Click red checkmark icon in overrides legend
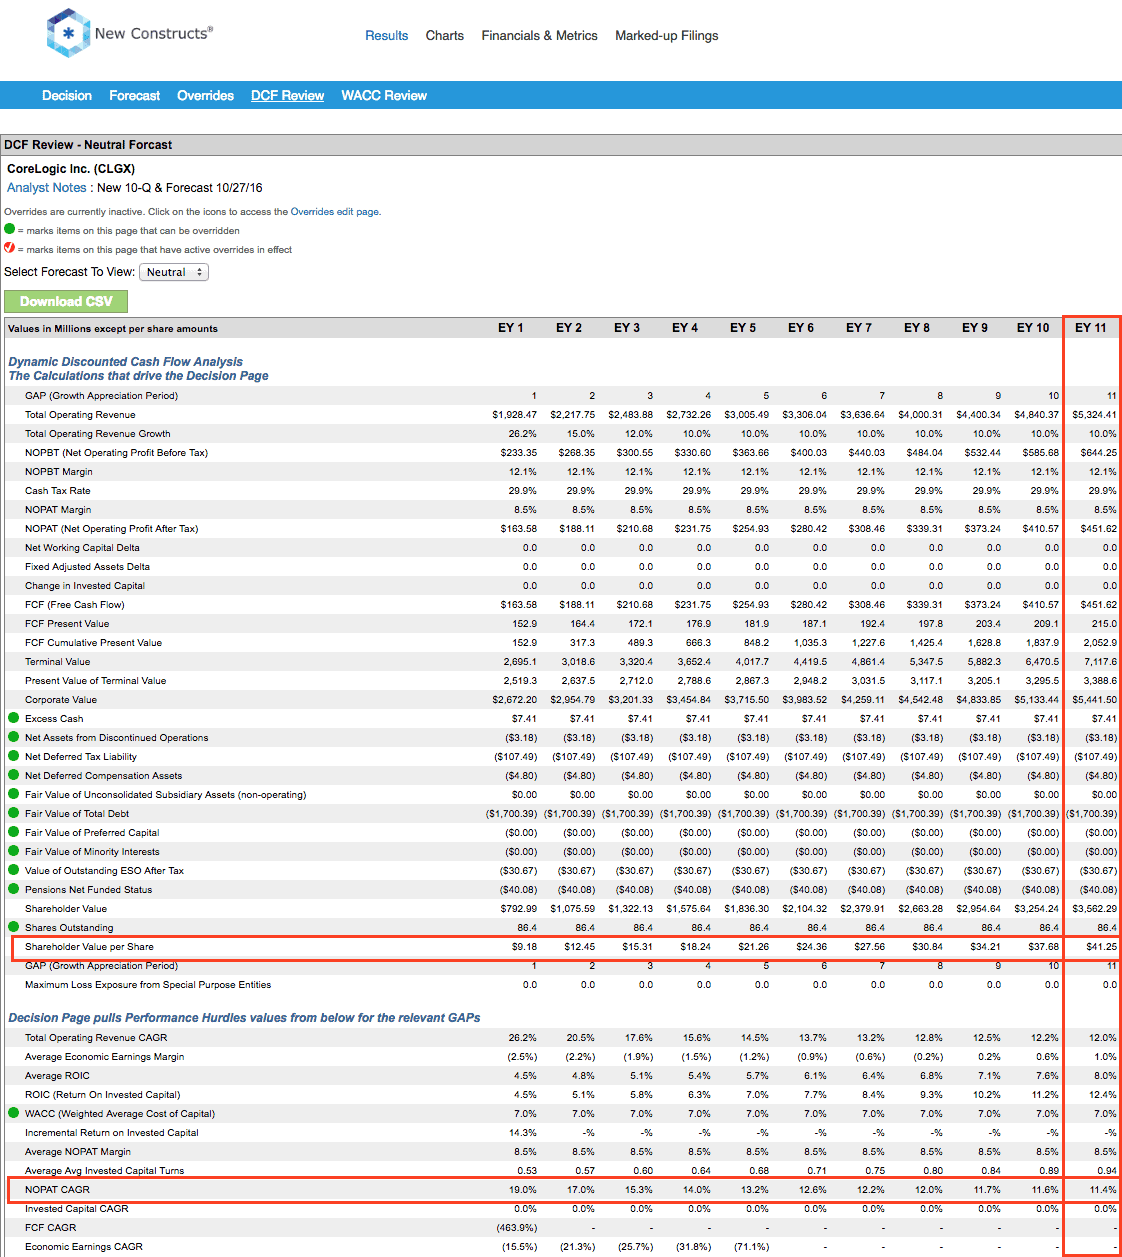This screenshot has width=1122, height=1257. (10, 248)
